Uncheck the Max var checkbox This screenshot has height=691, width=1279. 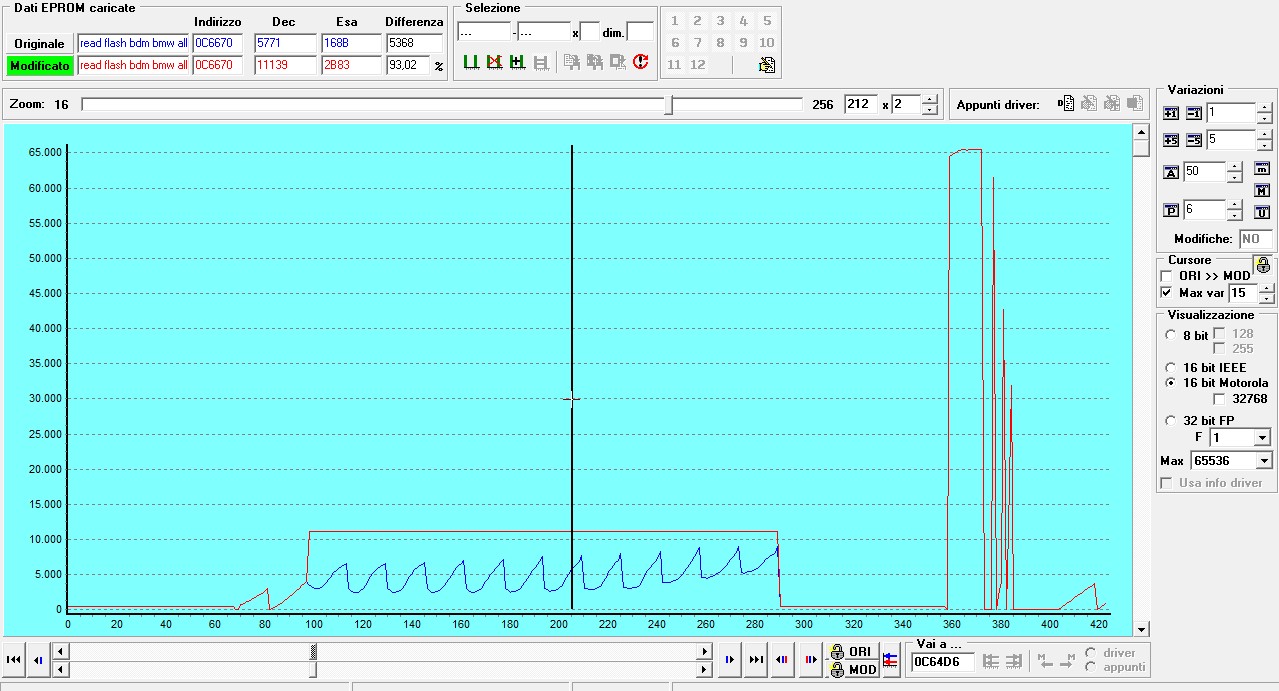(1166, 293)
